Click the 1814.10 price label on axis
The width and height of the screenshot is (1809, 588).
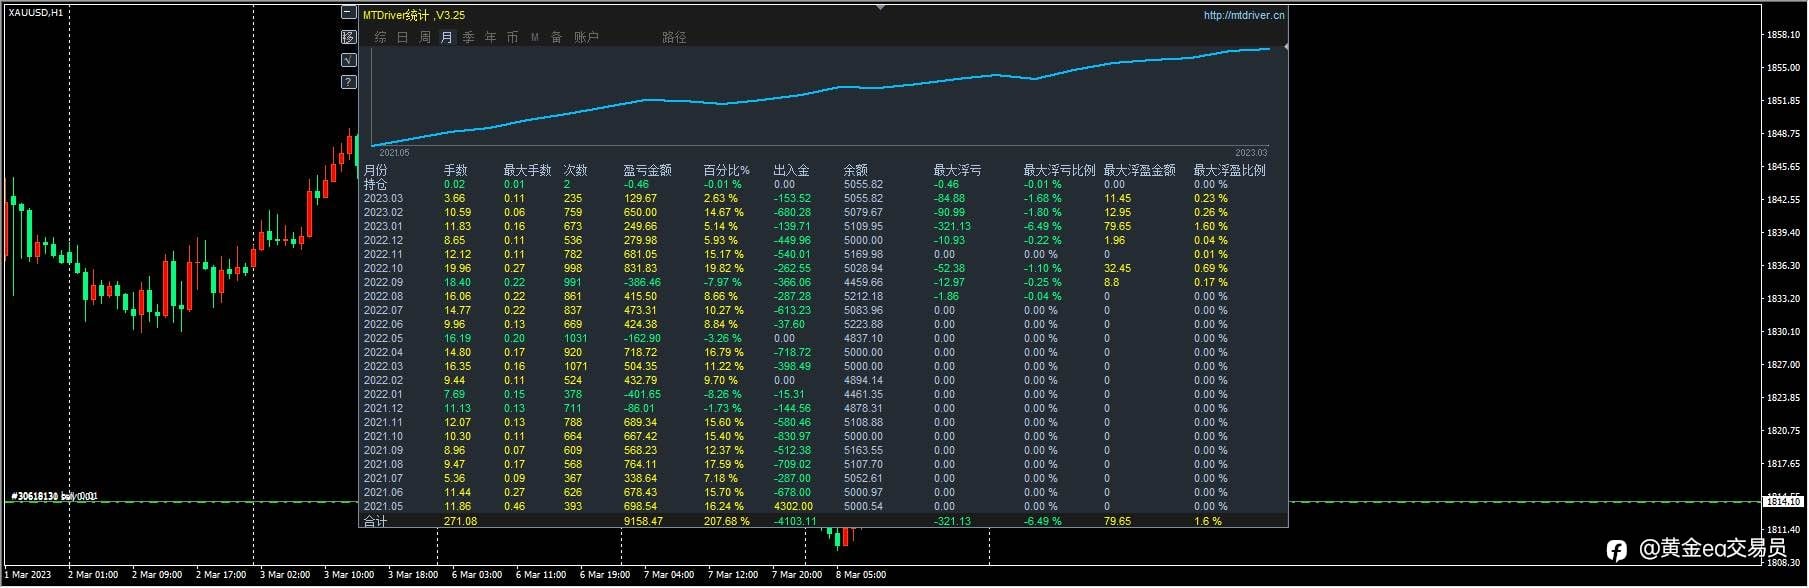coord(1784,502)
